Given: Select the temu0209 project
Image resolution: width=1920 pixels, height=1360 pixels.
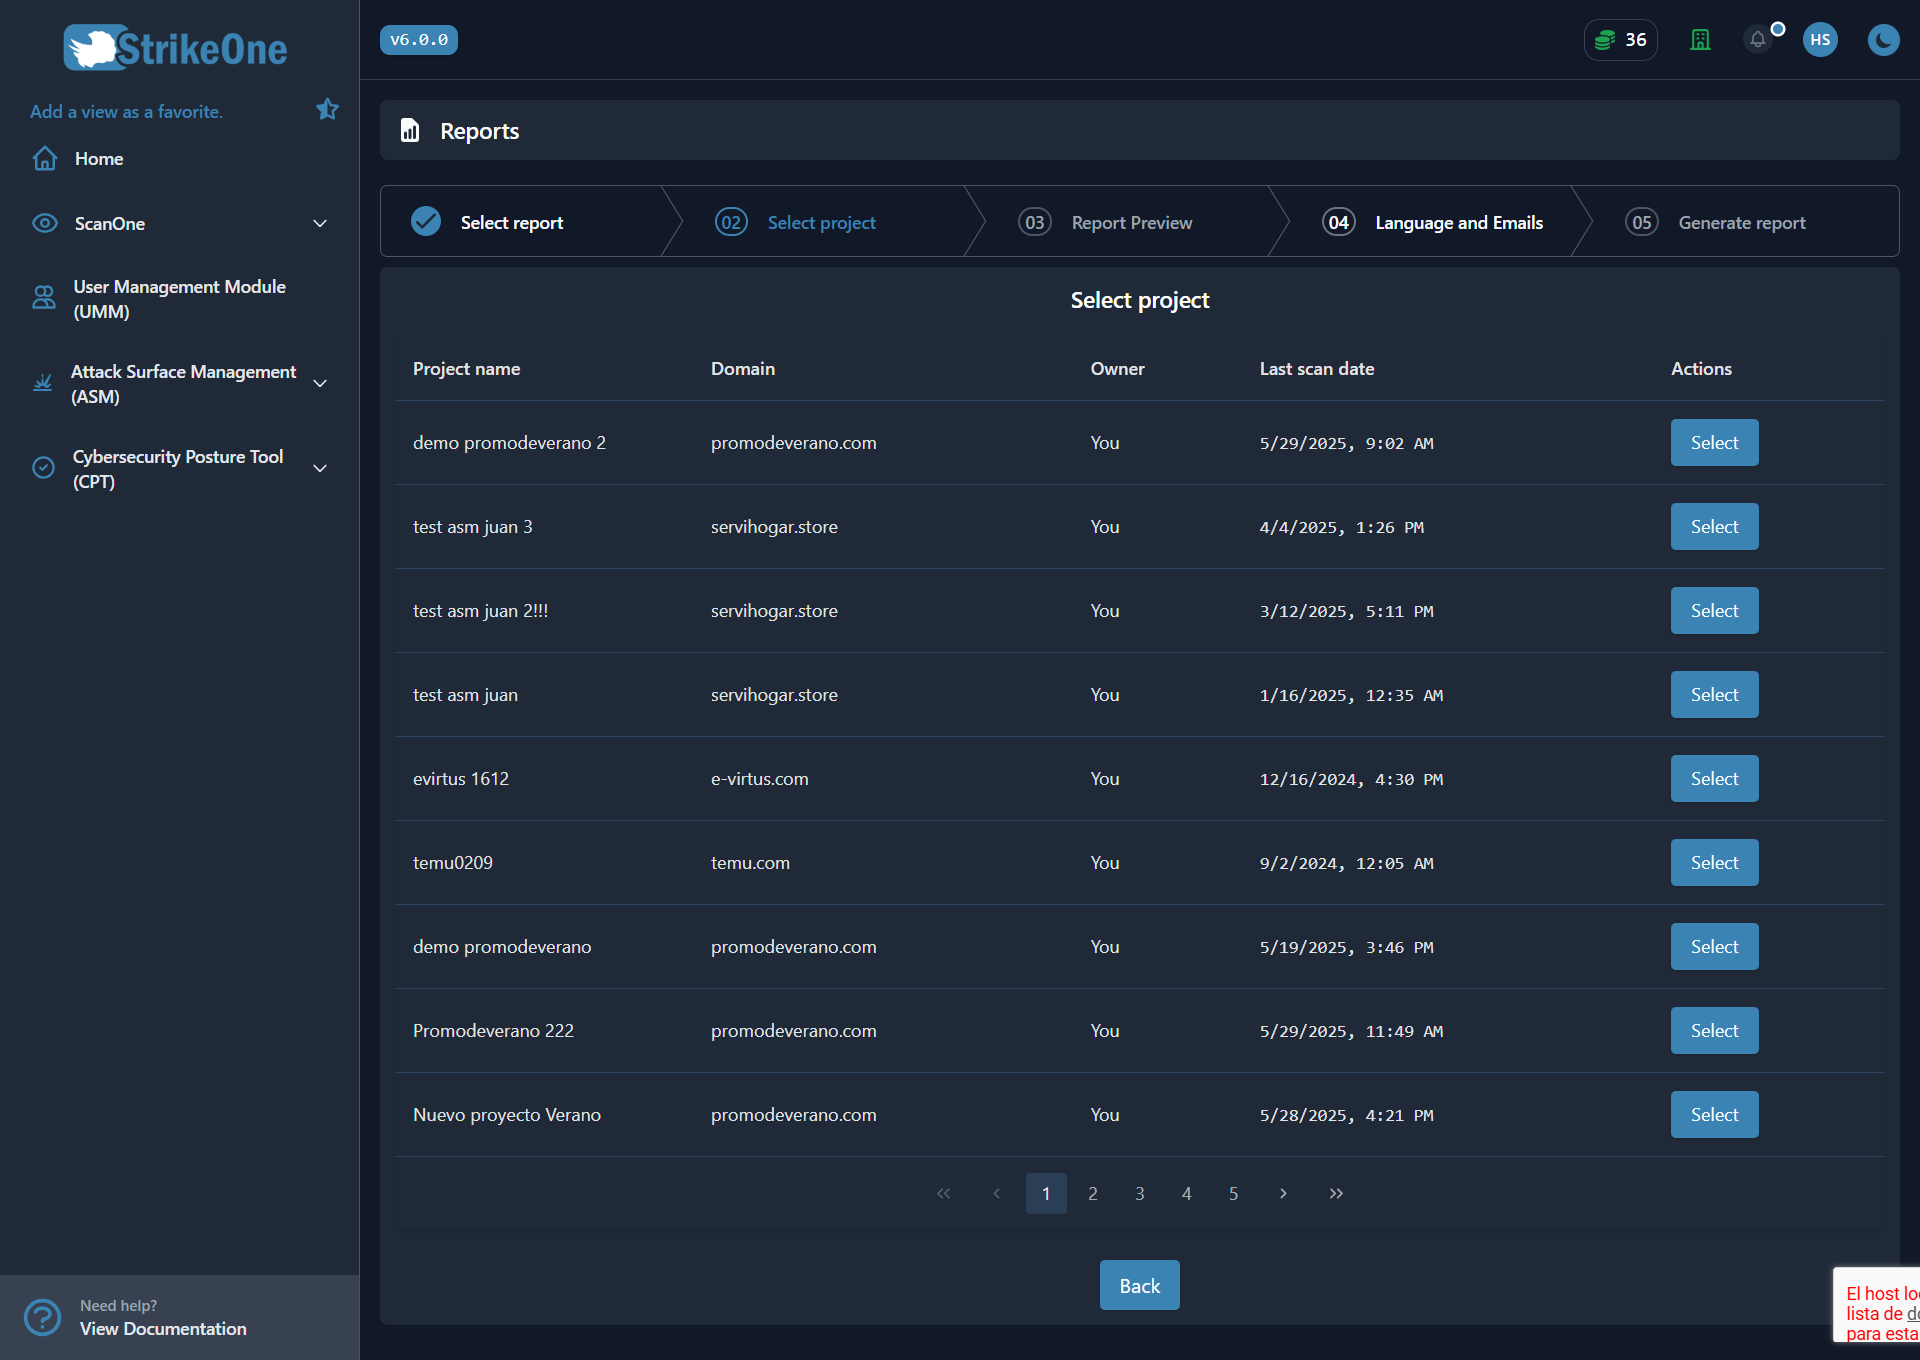Looking at the screenshot, I should pos(1713,862).
